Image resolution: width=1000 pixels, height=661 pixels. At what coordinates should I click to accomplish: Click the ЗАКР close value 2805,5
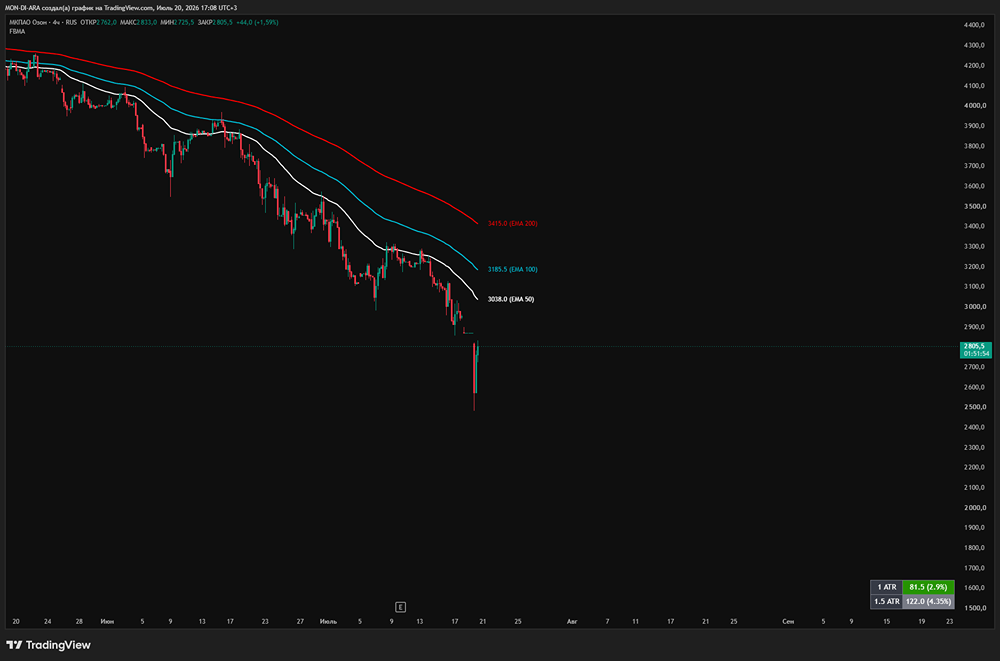[x=223, y=22]
